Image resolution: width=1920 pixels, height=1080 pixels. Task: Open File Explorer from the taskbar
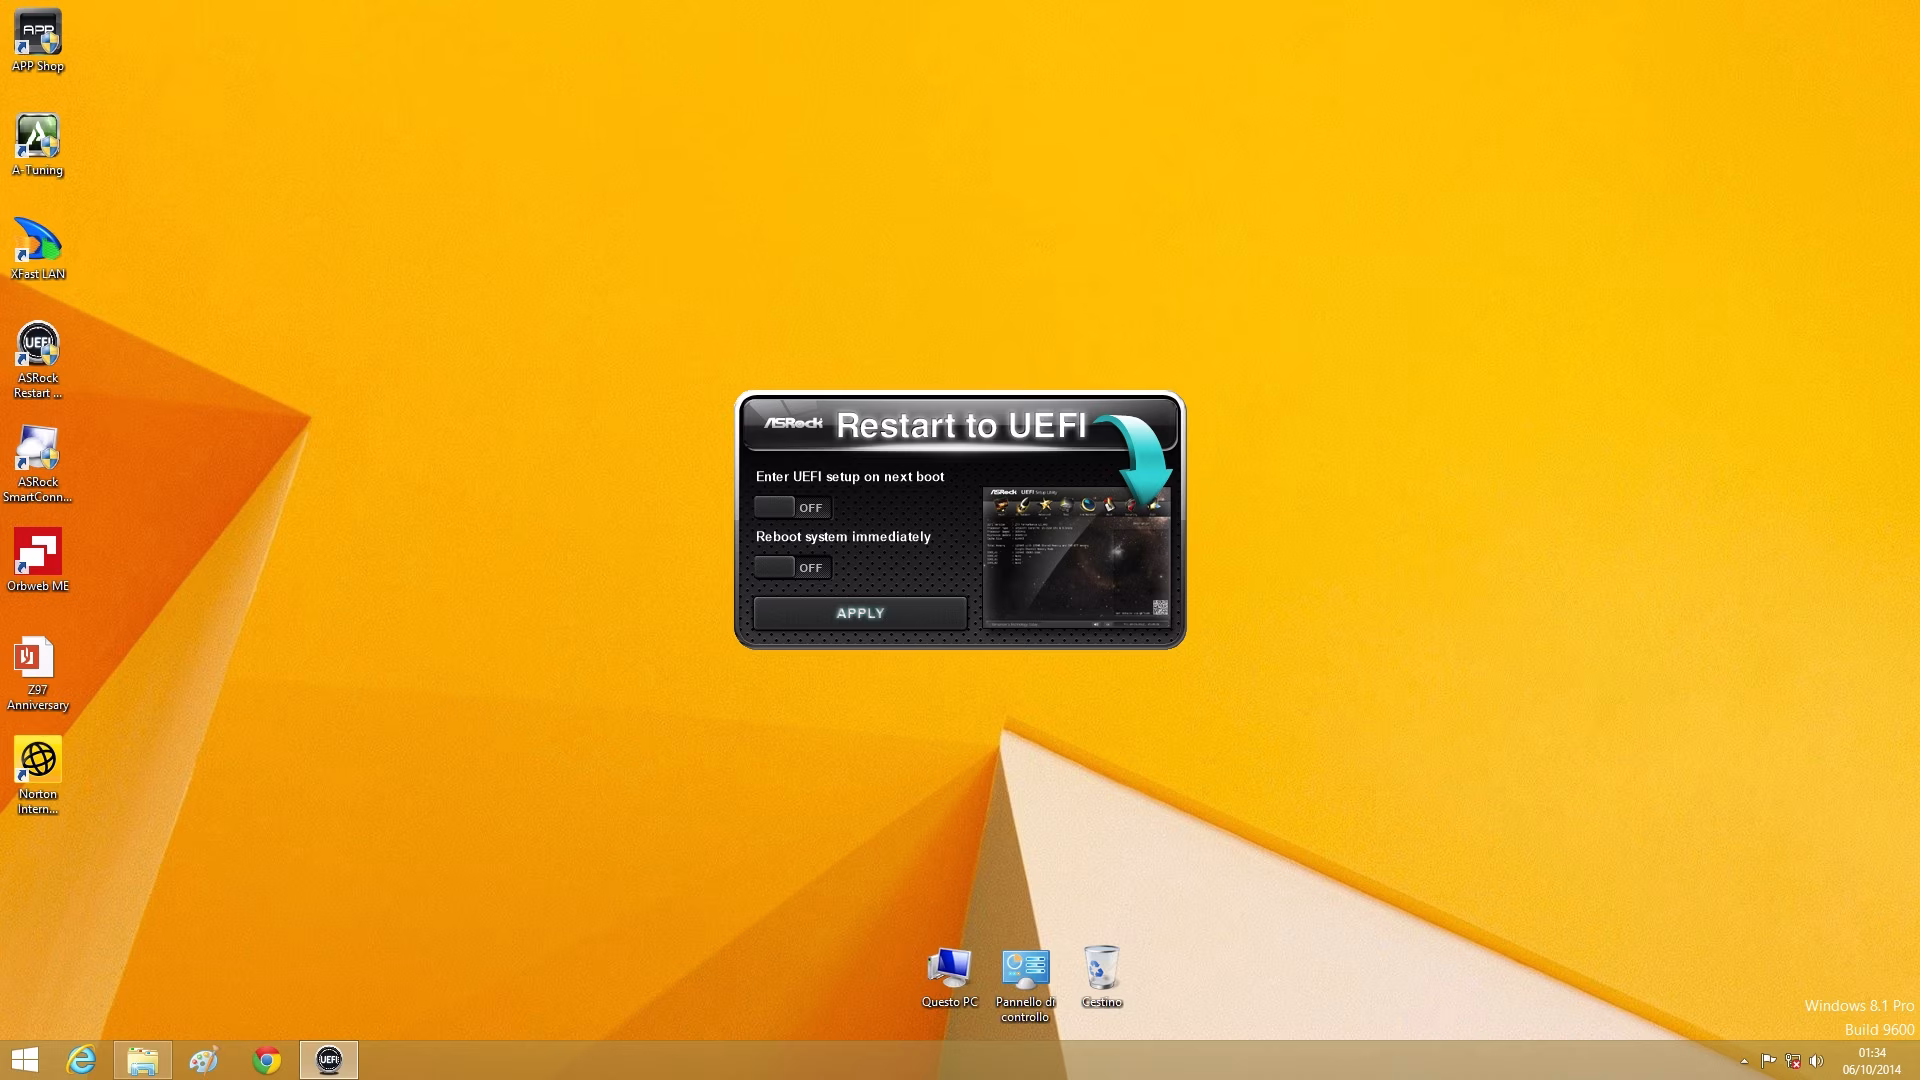pyautogui.click(x=142, y=1060)
